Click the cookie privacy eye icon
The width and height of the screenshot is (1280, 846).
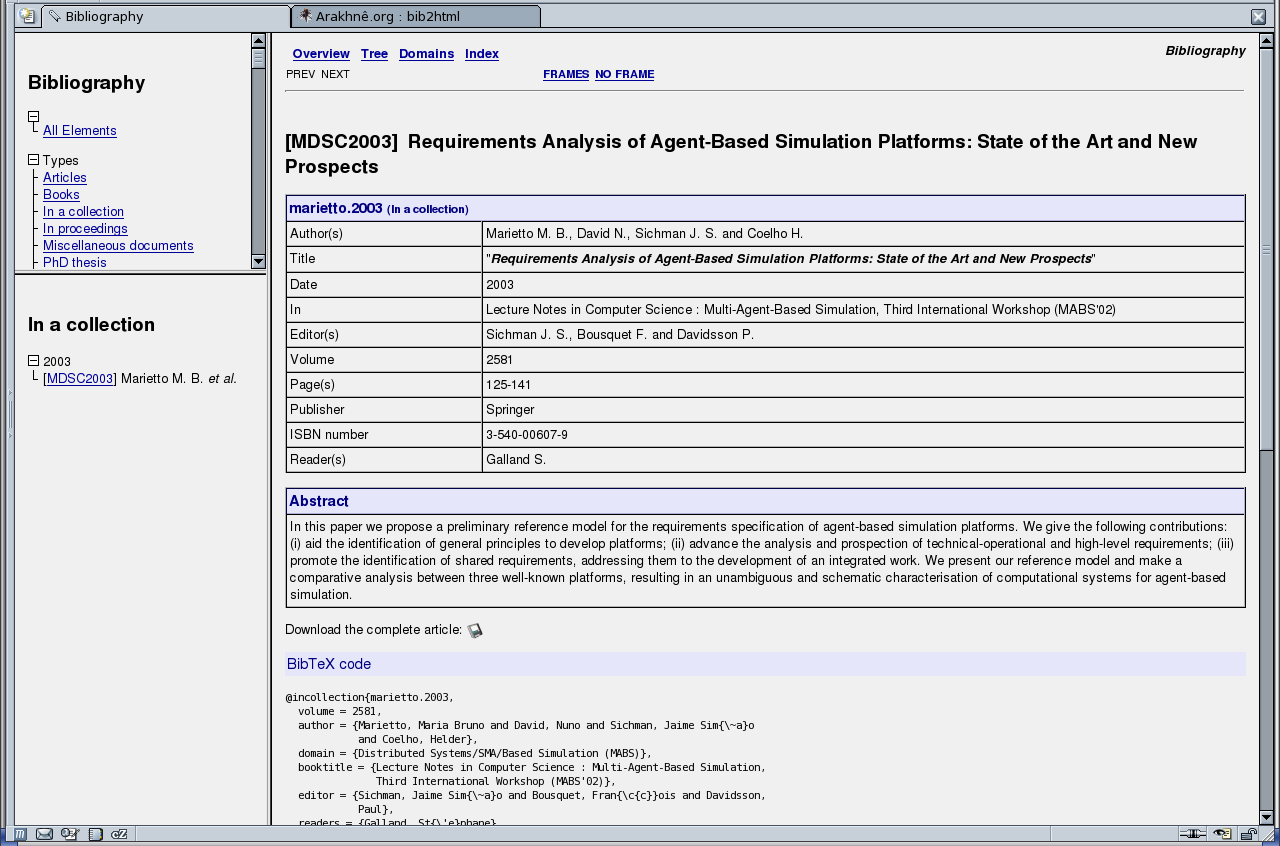coord(1222,834)
